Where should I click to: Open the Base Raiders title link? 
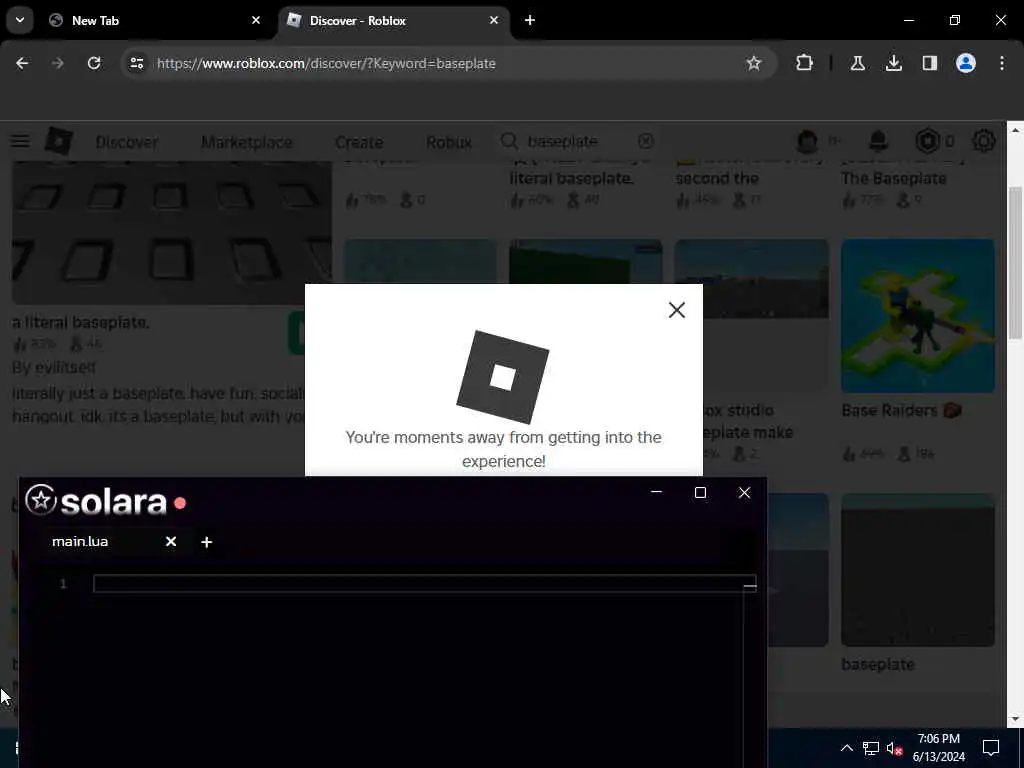(x=901, y=411)
